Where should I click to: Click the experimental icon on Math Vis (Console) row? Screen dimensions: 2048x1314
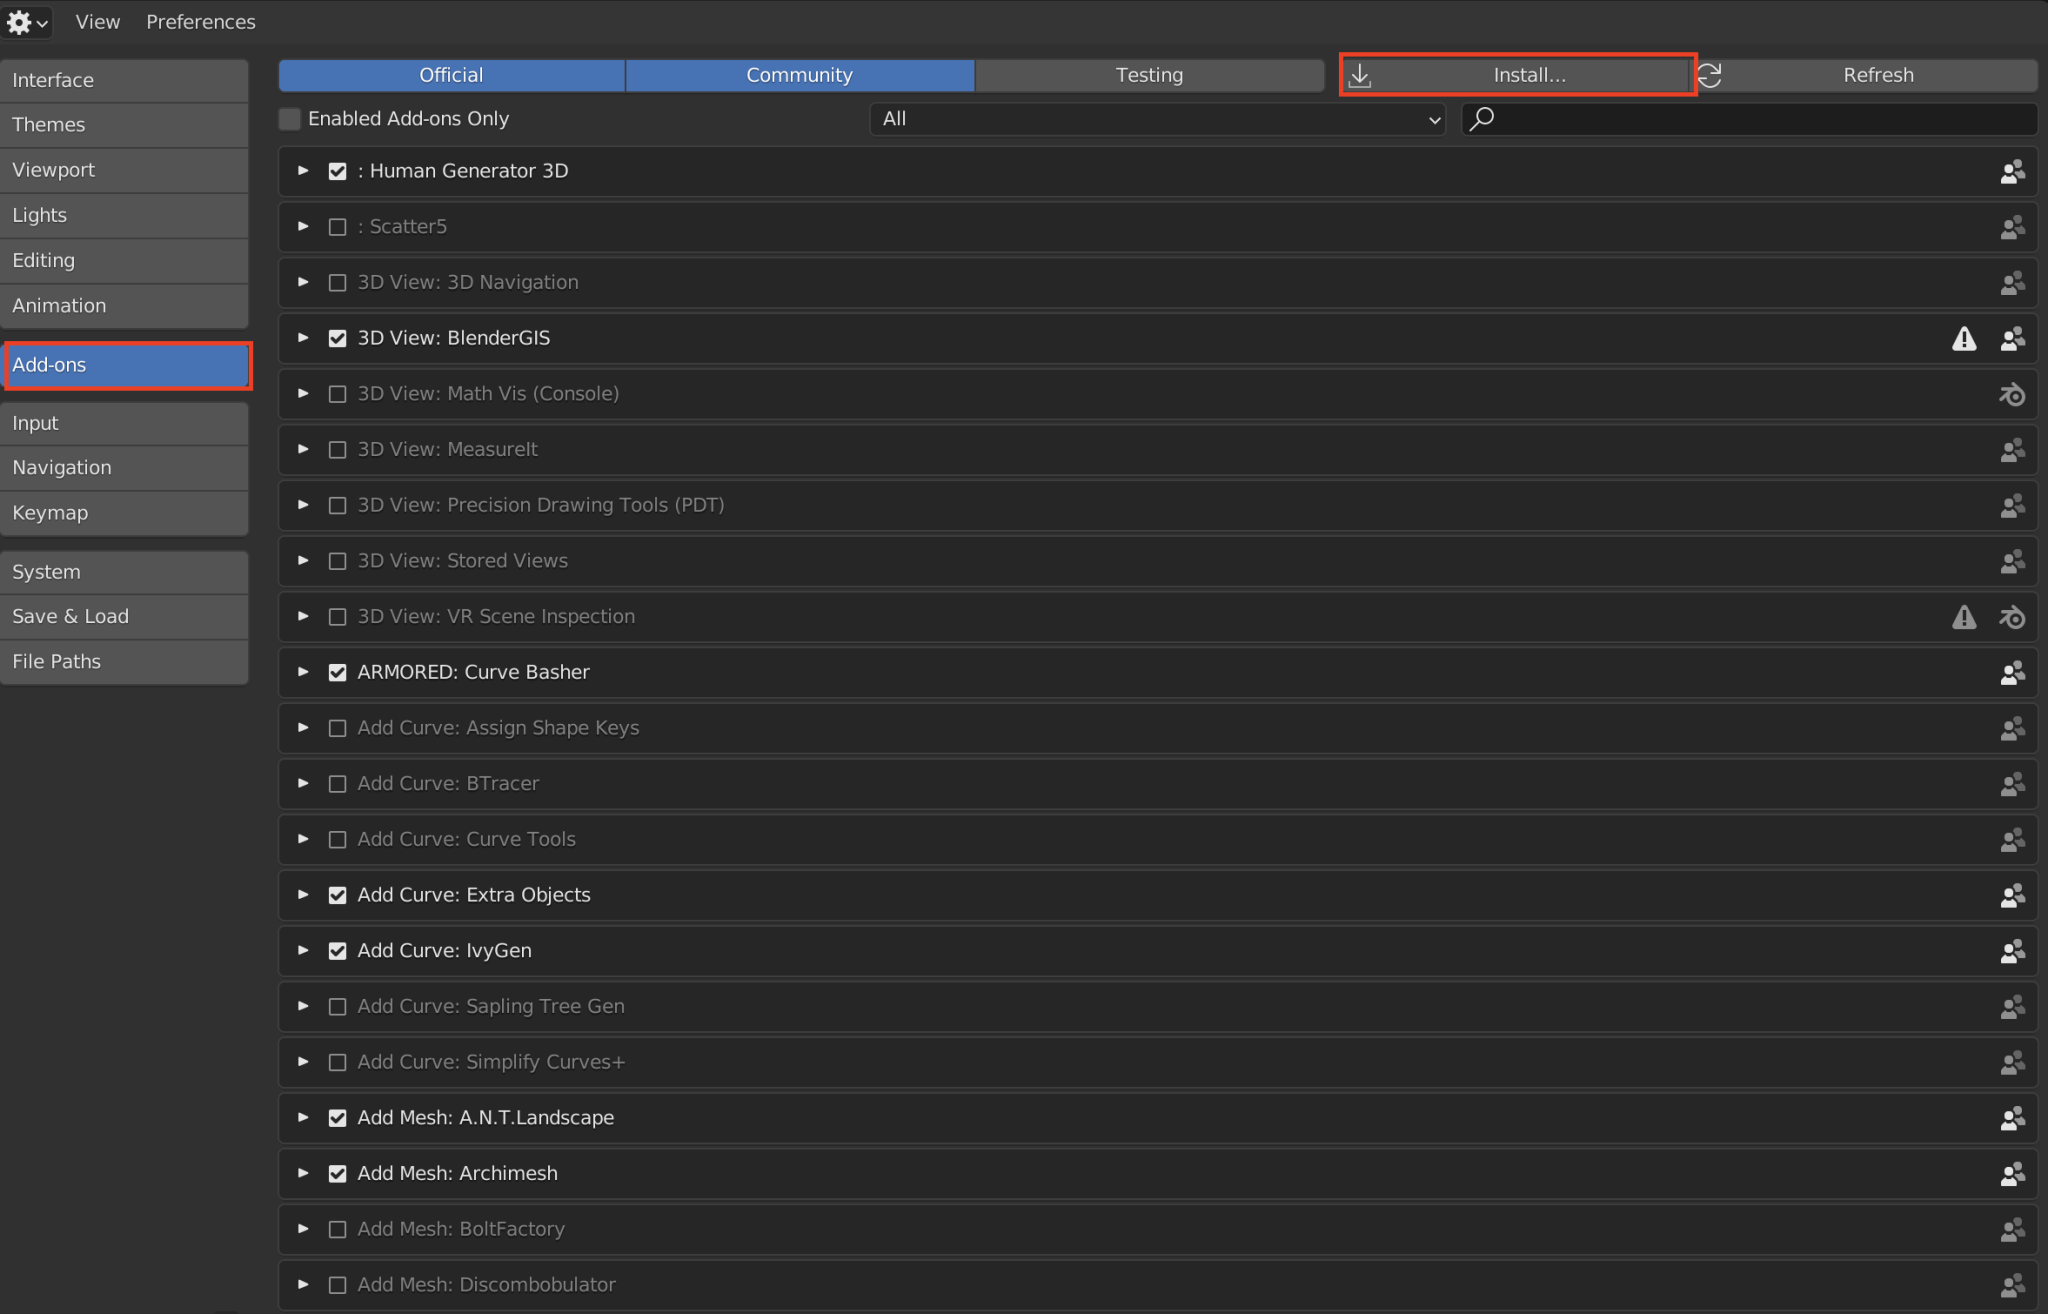click(x=2012, y=394)
